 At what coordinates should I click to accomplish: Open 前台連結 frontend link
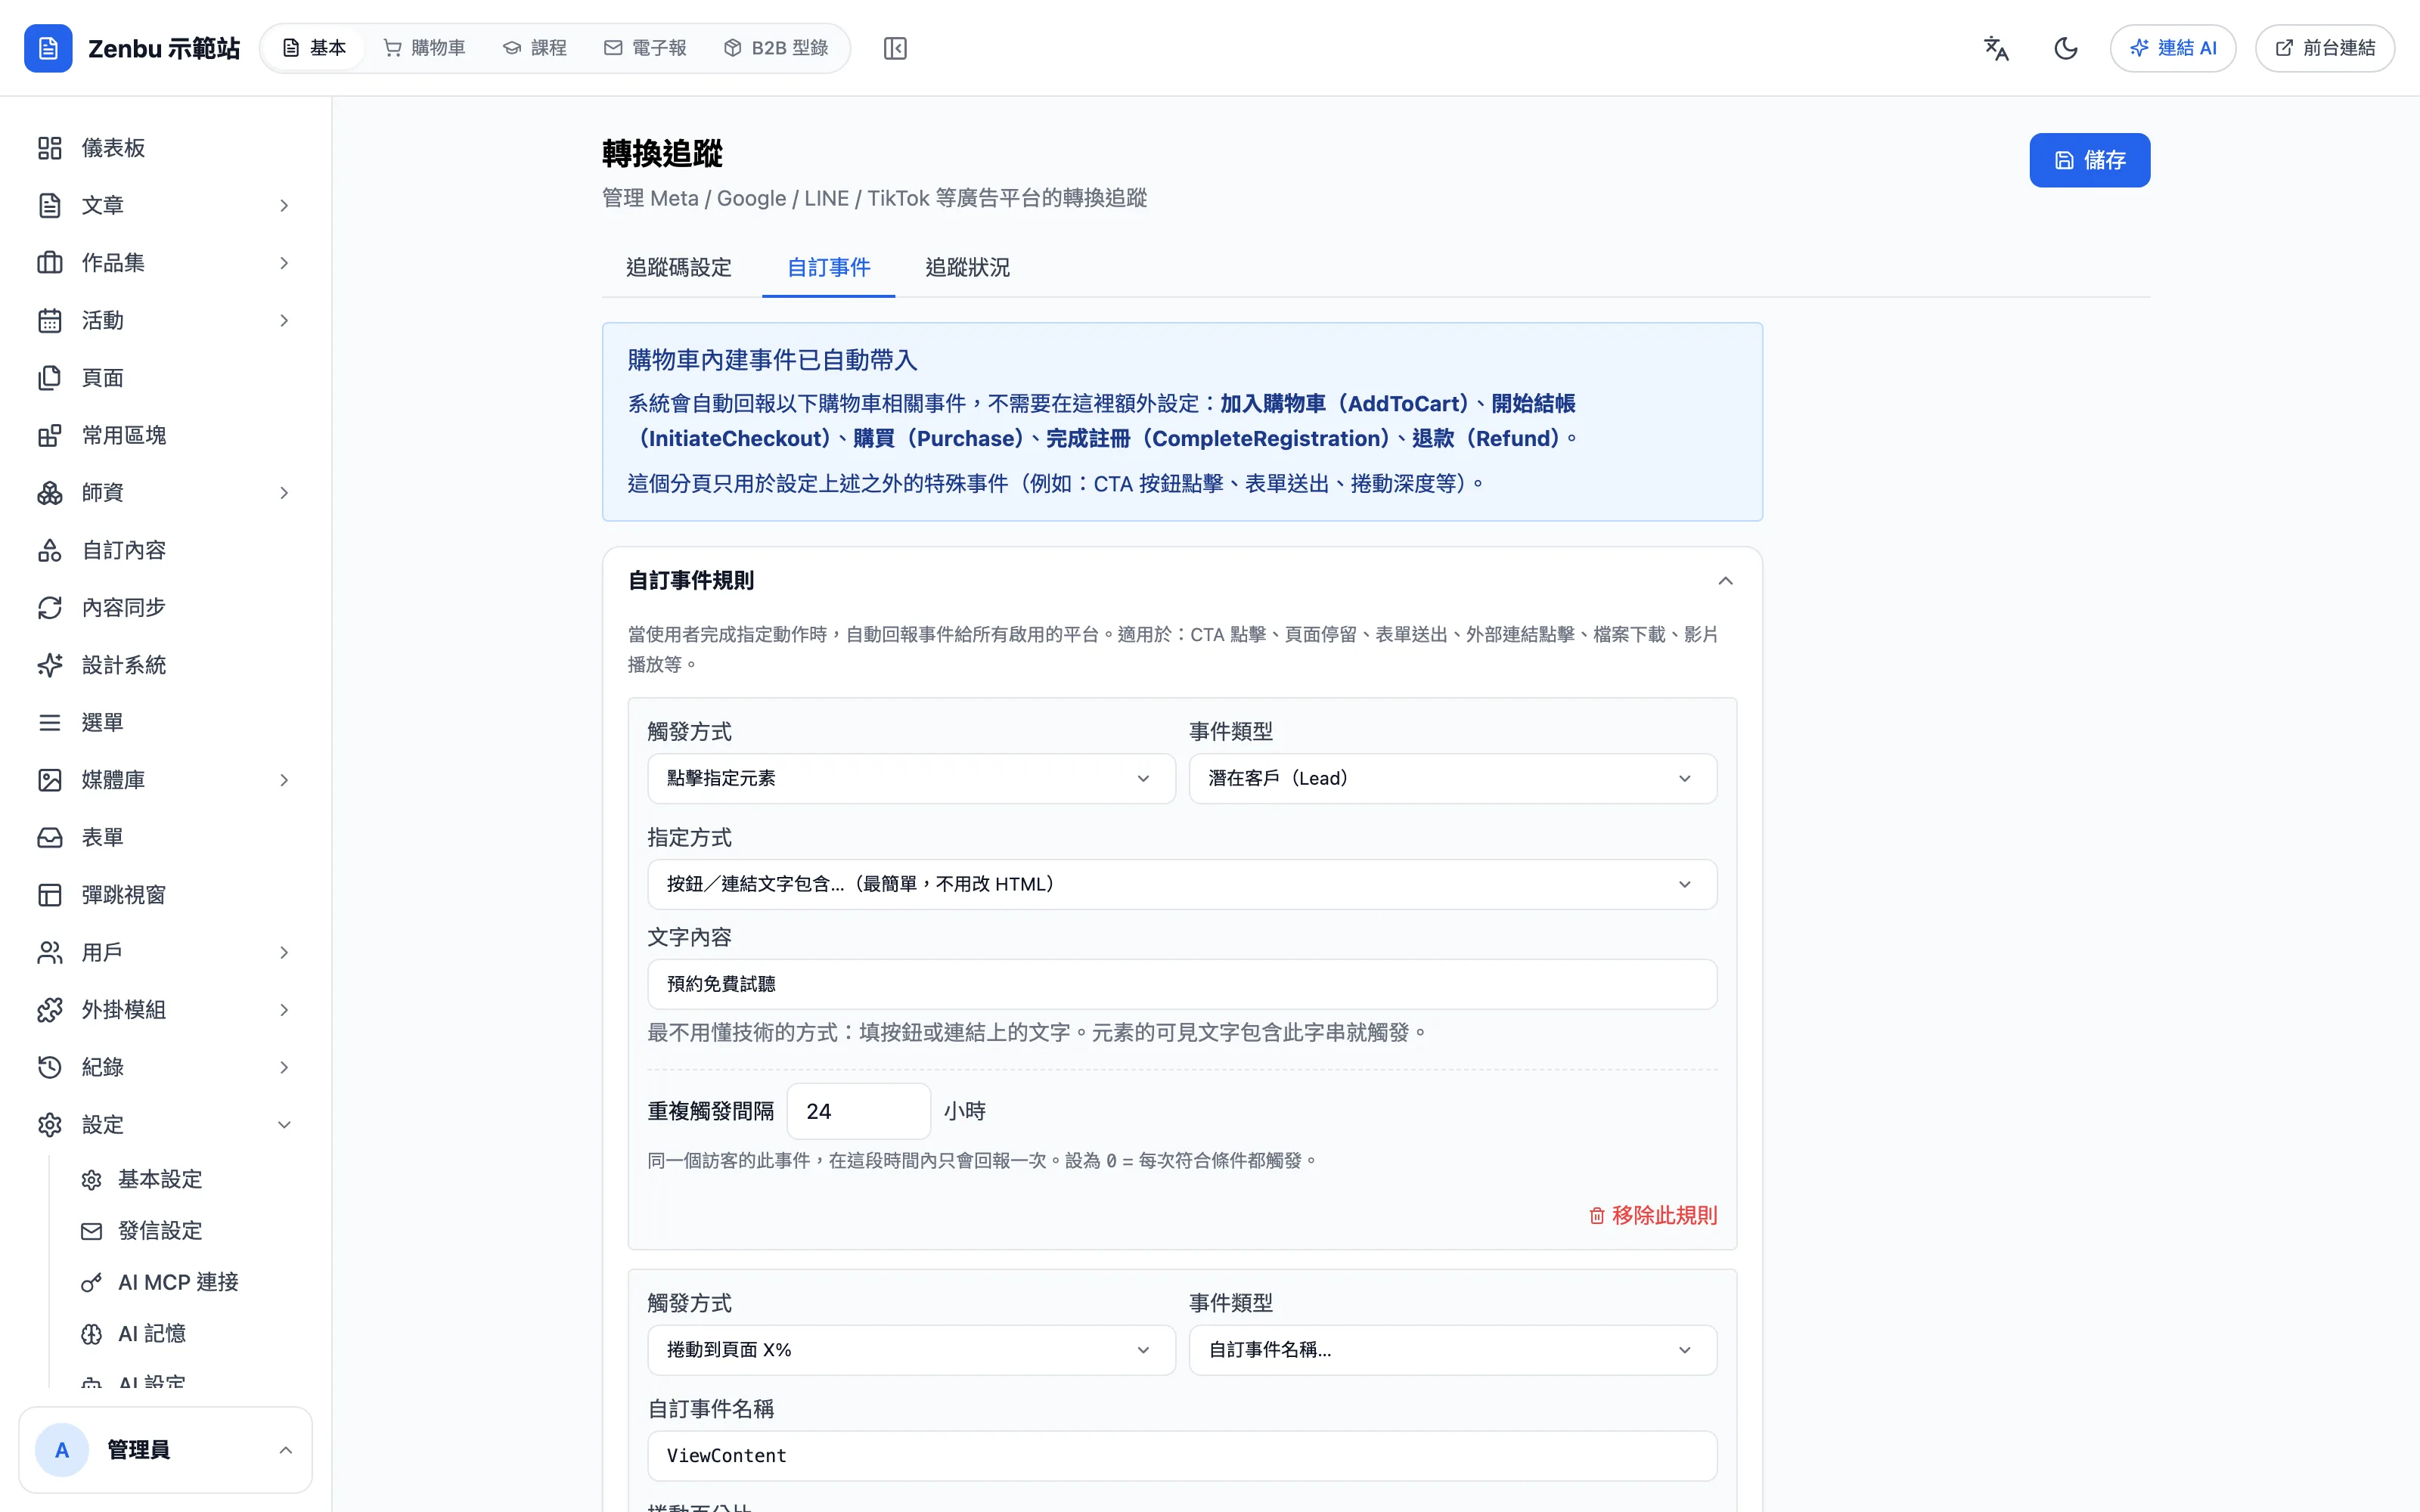[2324, 48]
